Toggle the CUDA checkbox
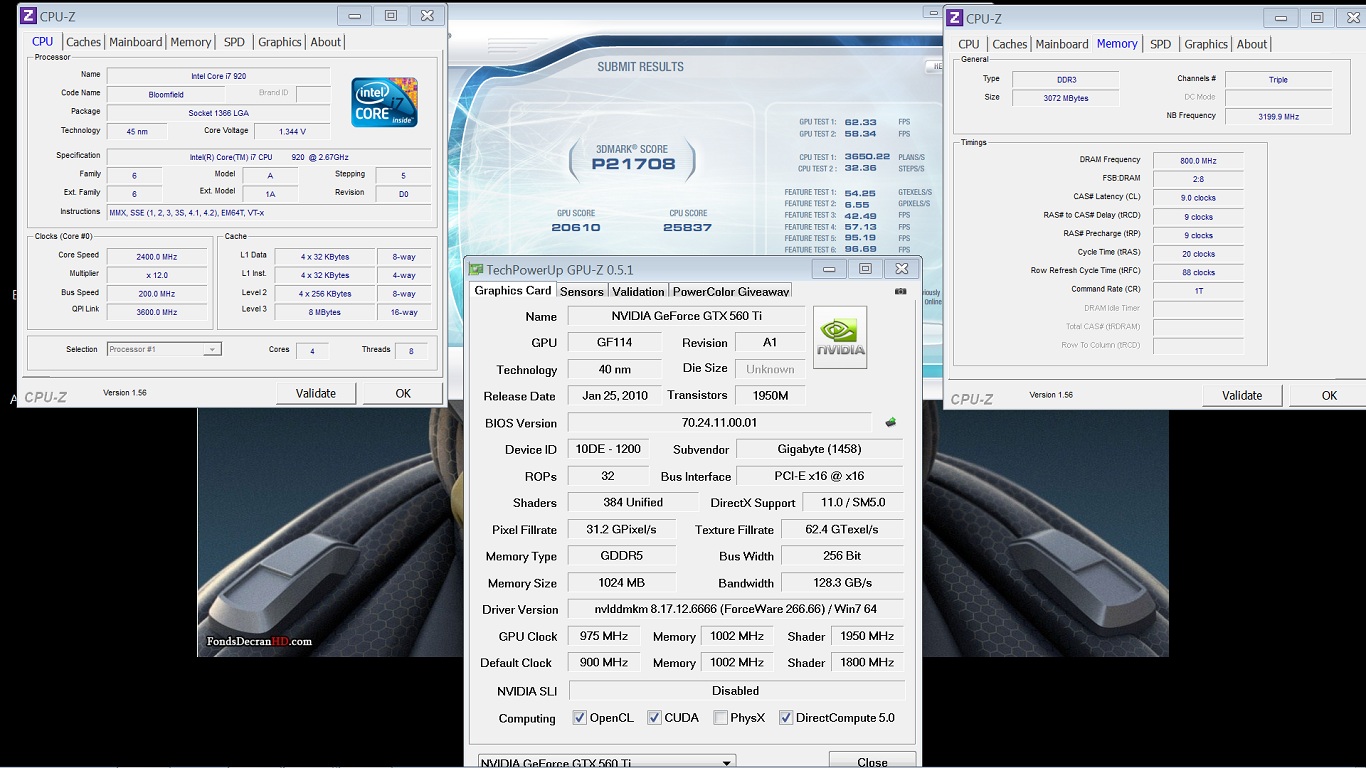Image resolution: width=1366 pixels, height=768 pixels. tap(654, 718)
